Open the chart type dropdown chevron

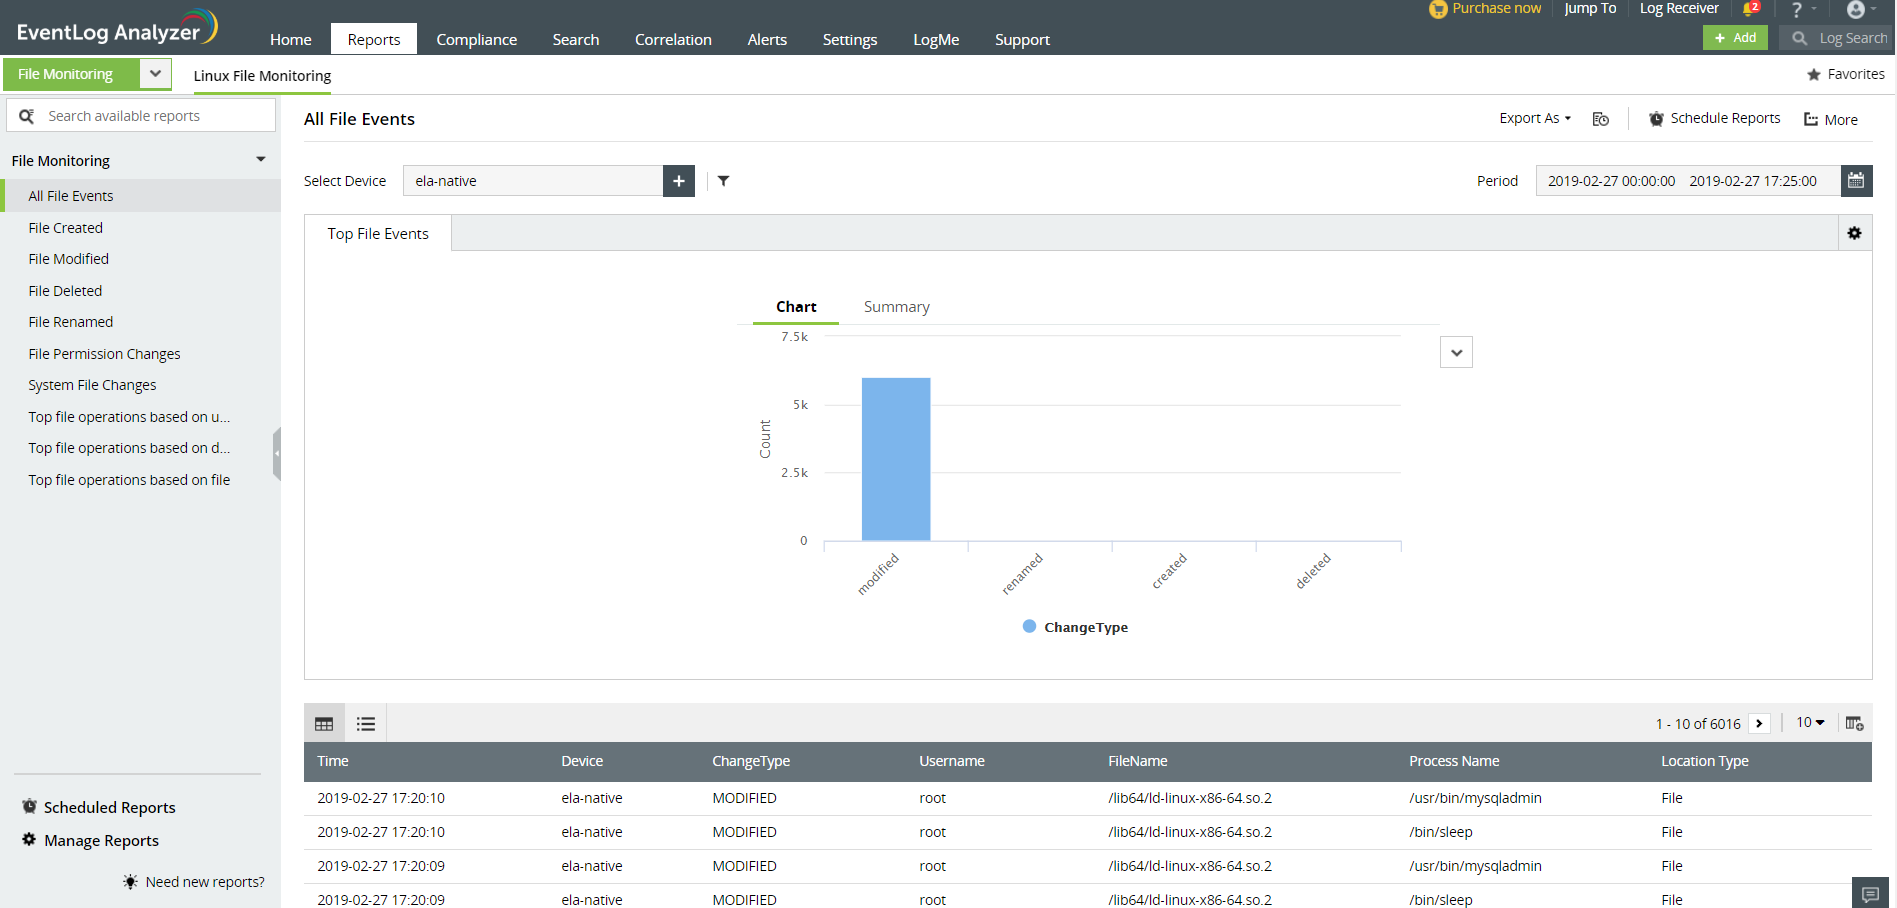1456,352
